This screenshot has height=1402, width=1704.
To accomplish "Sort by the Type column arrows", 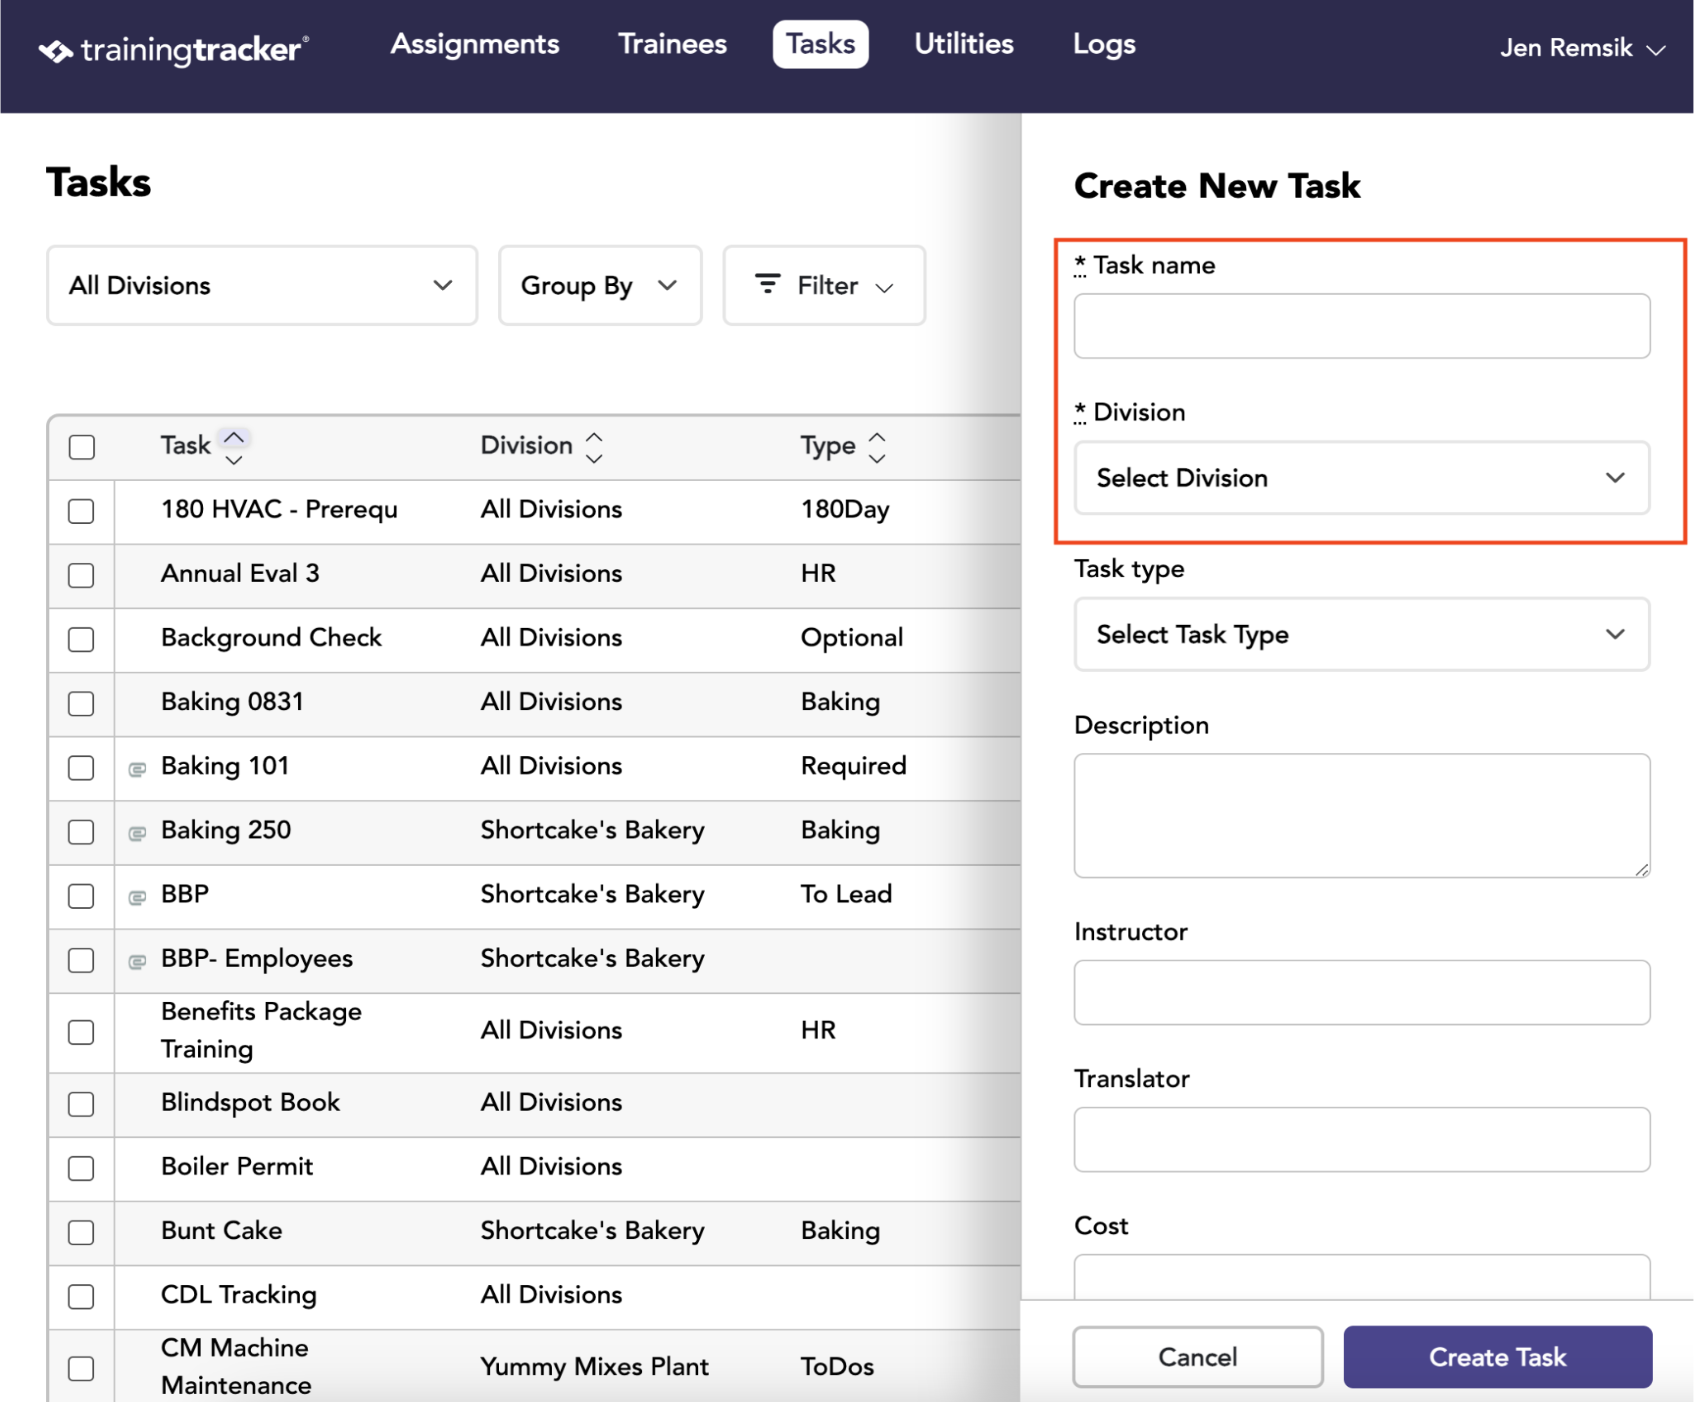I will (x=877, y=447).
